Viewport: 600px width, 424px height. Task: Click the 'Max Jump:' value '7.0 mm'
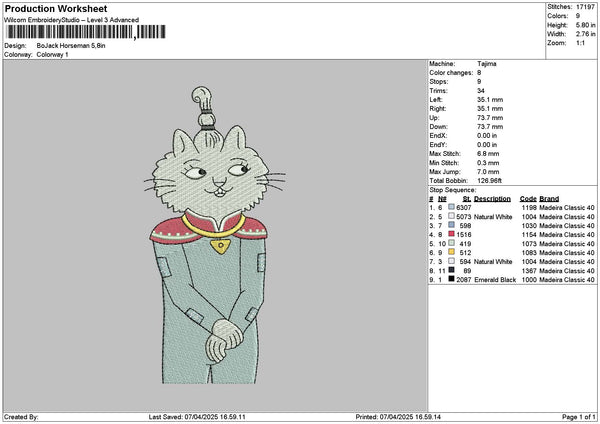coord(488,172)
